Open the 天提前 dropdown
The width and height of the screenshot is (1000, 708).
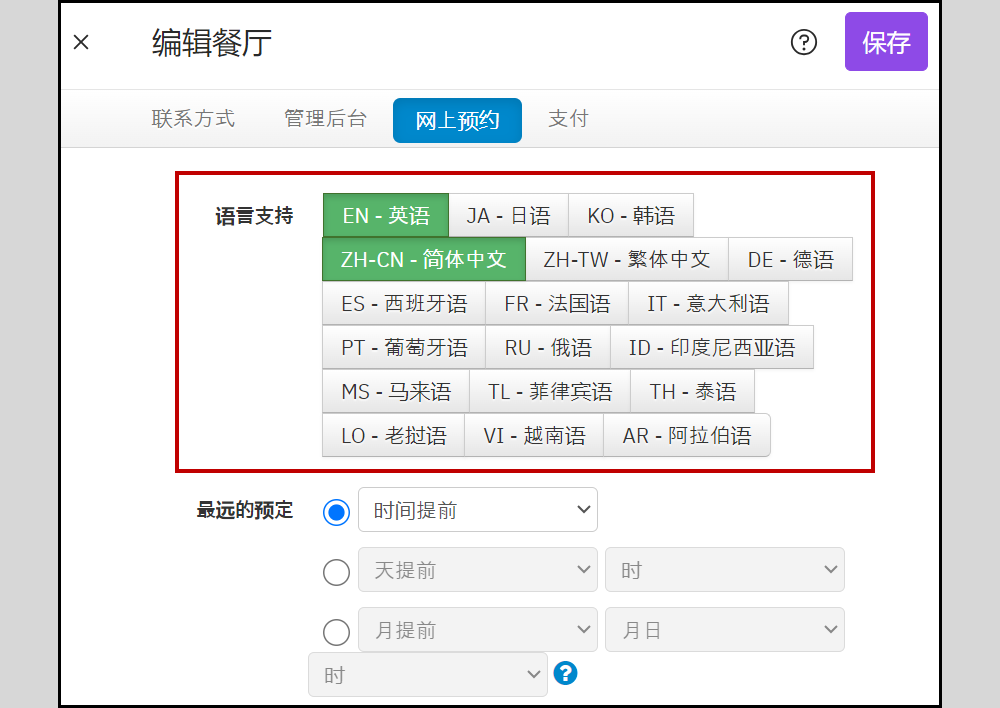478,570
